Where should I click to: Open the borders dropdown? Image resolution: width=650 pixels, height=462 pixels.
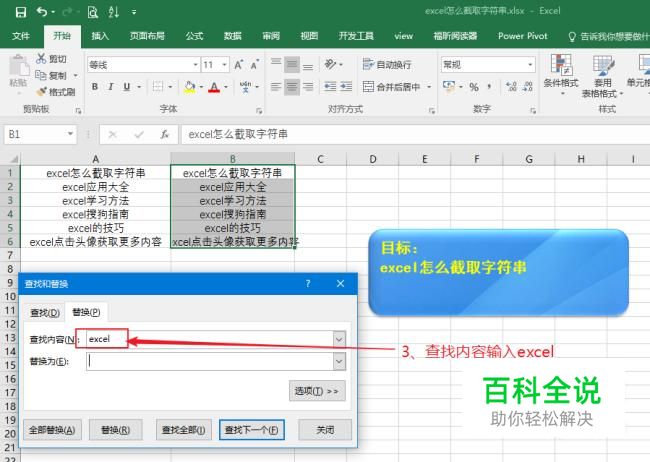coord(170,87)
